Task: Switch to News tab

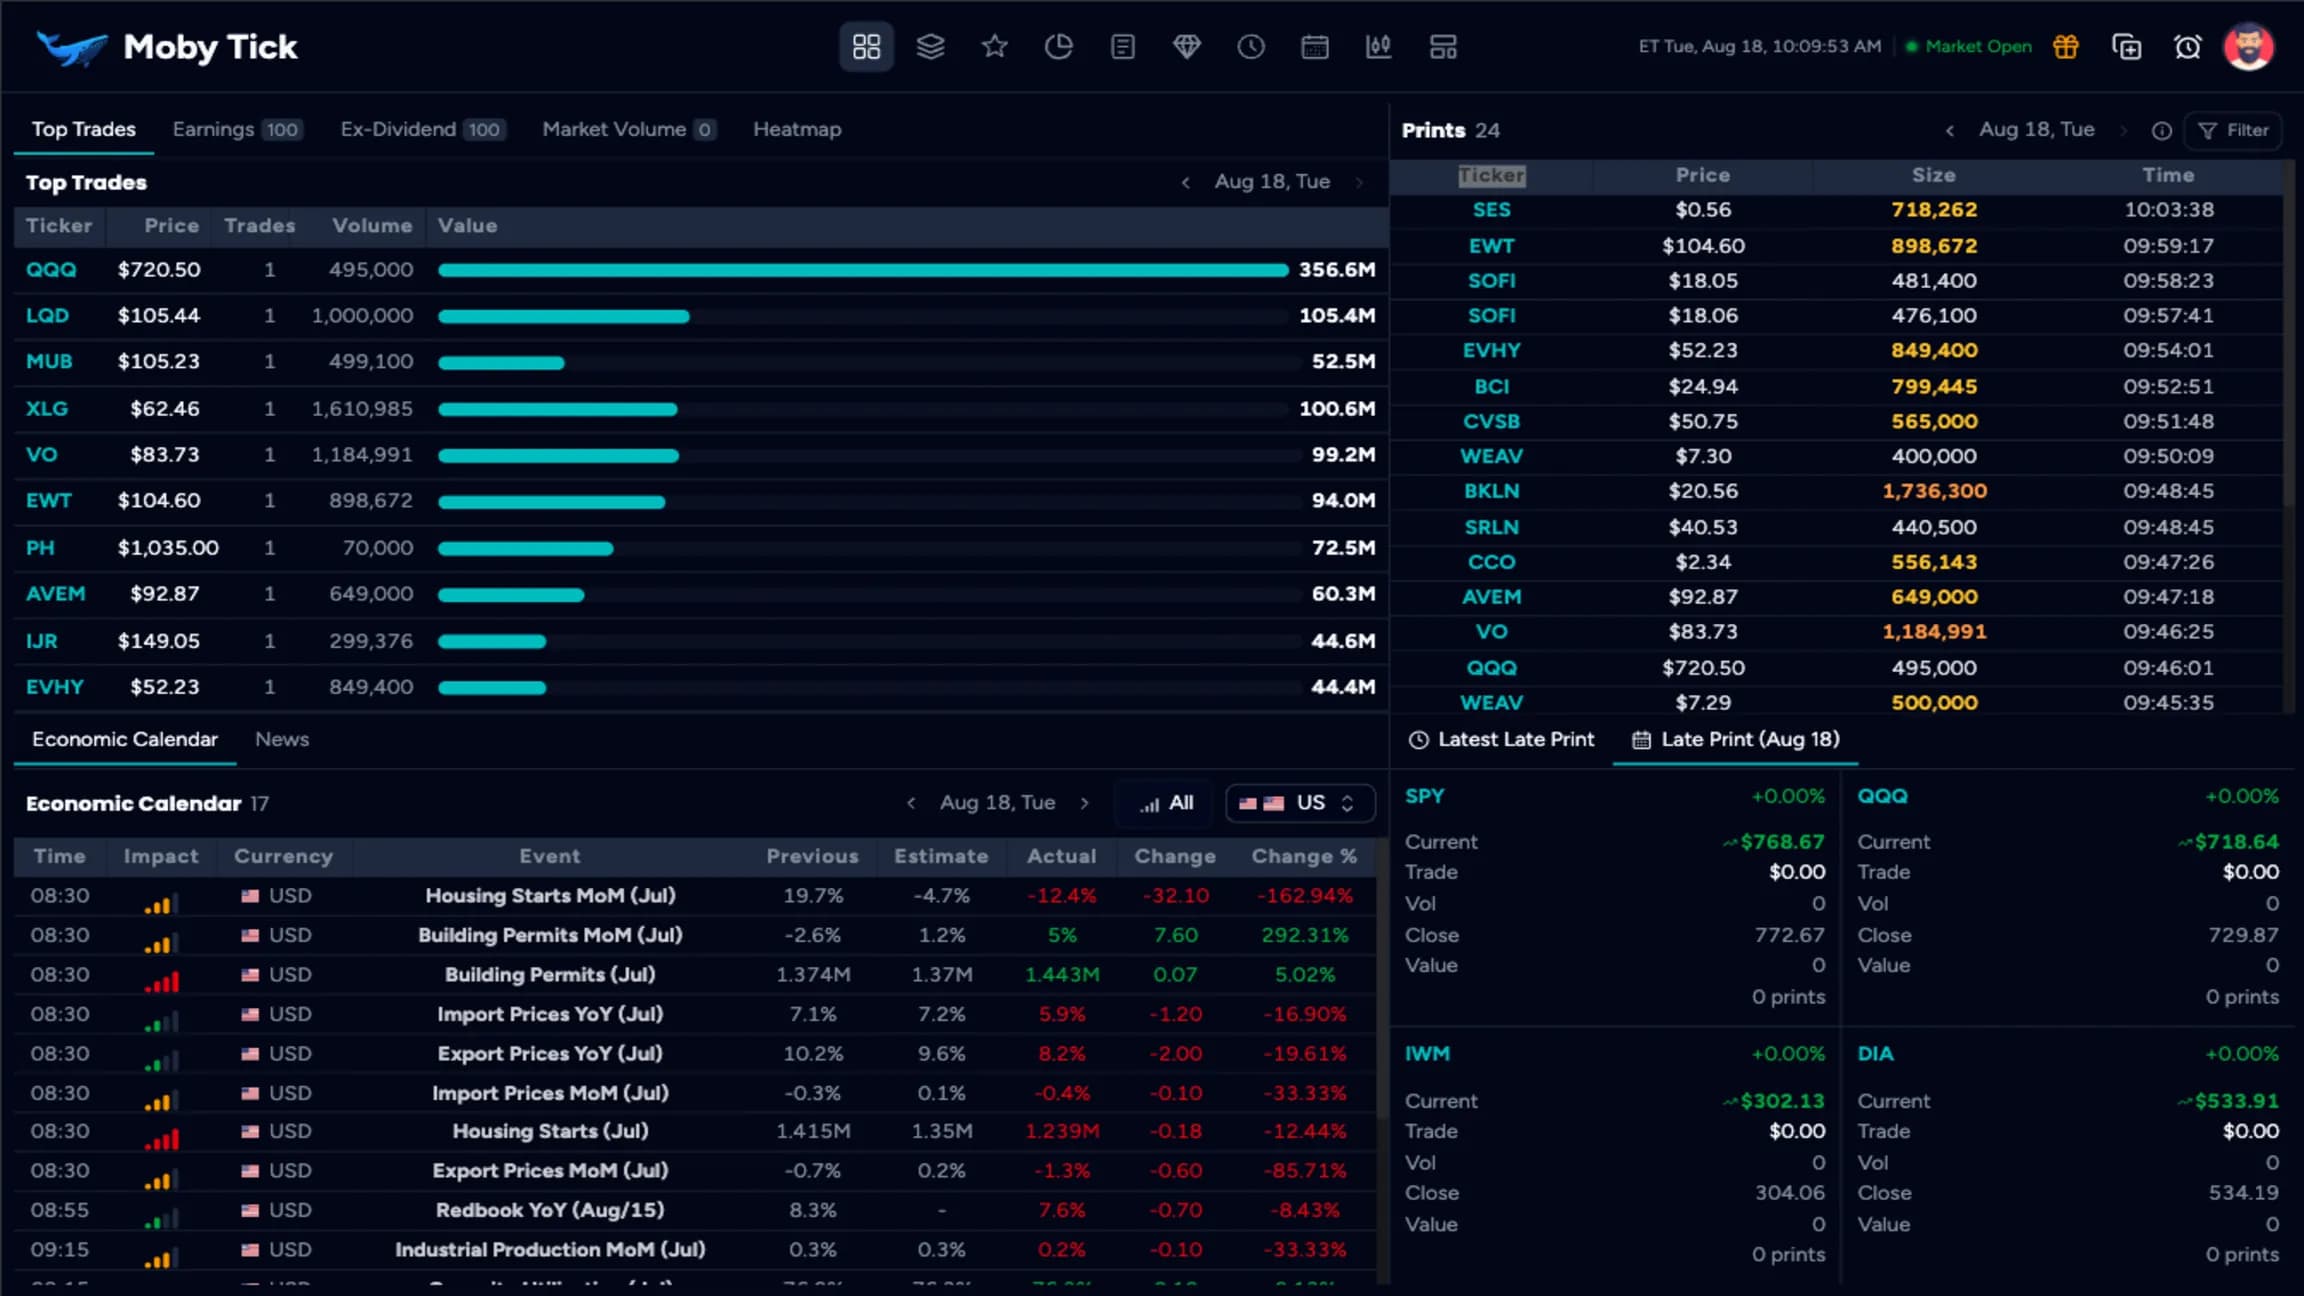Action: (282, 739)
